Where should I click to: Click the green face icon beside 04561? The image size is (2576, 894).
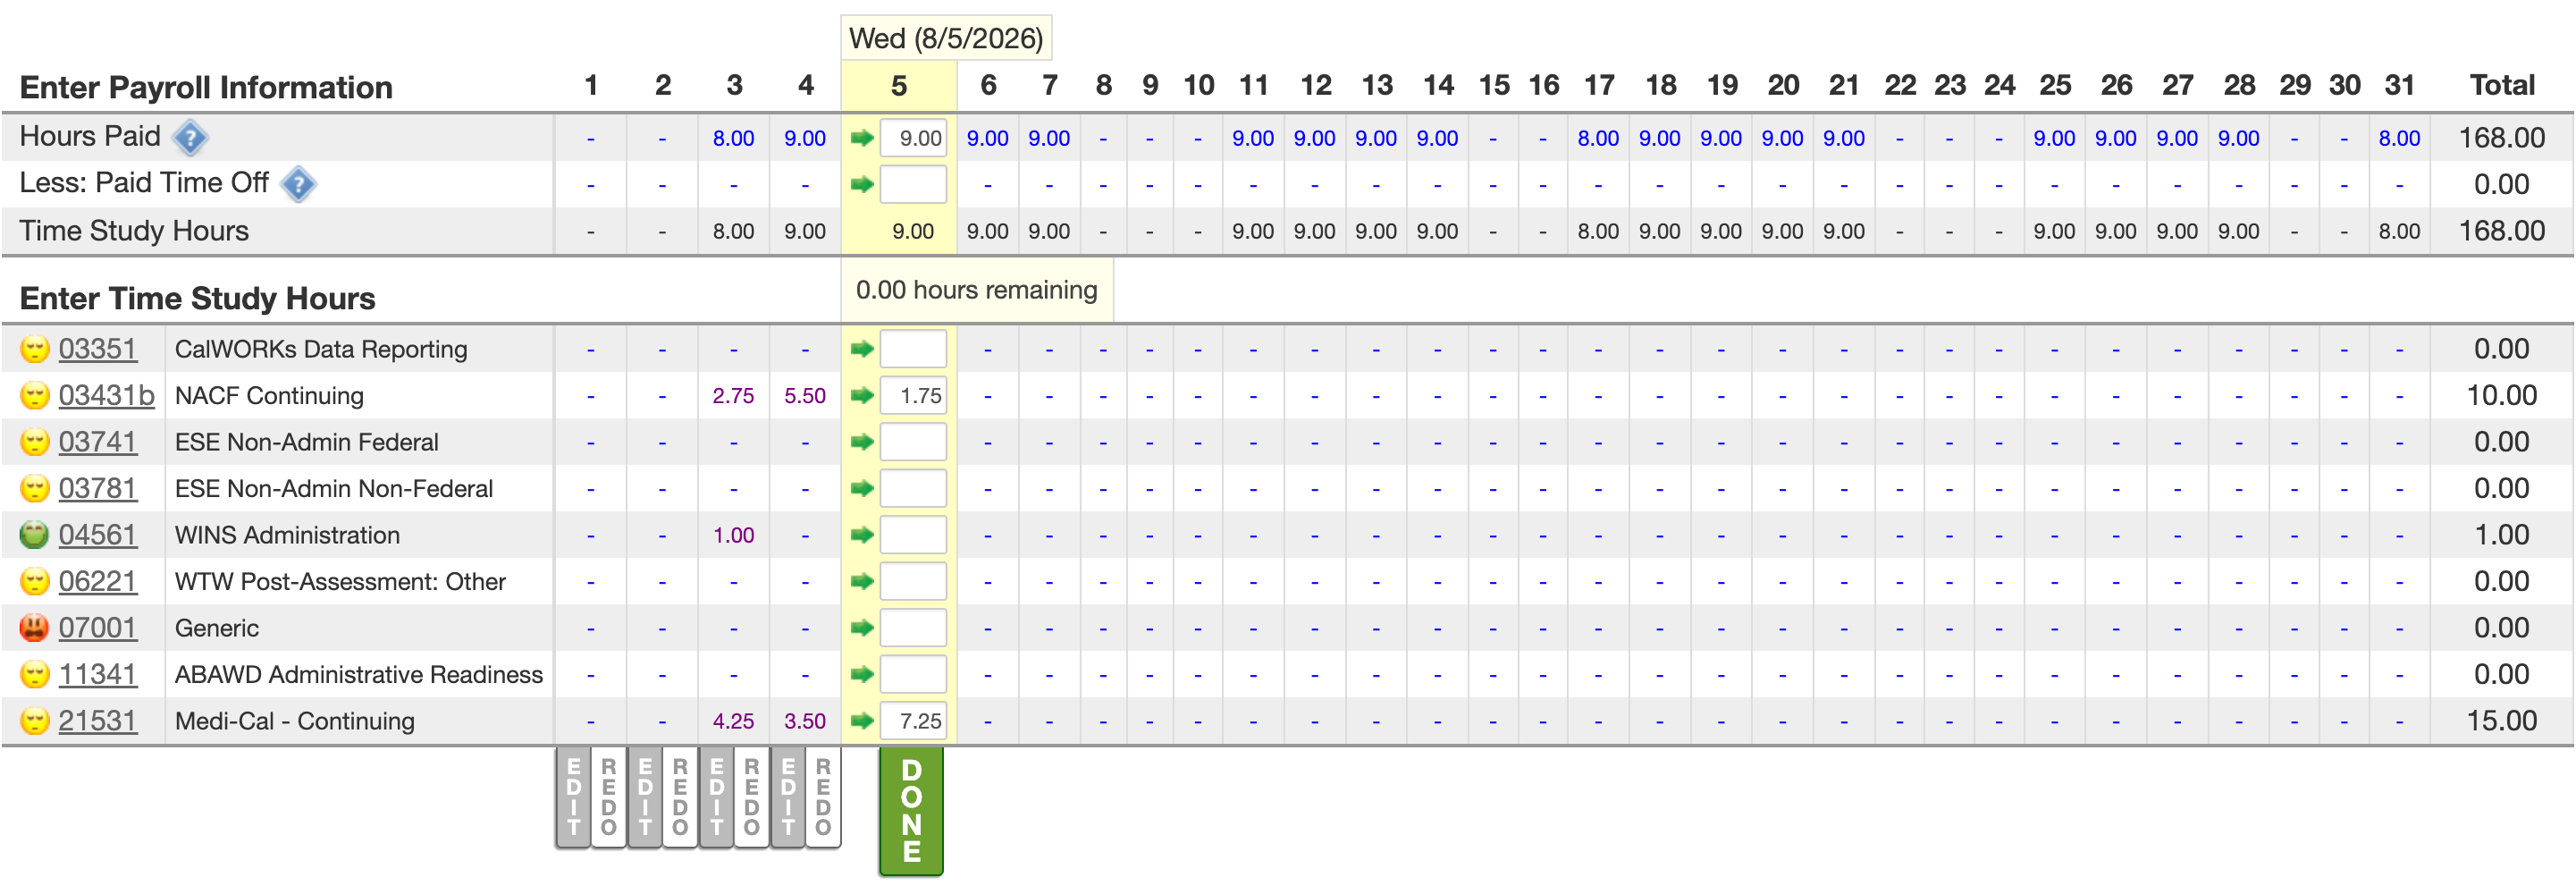click(x=35, y=535)
